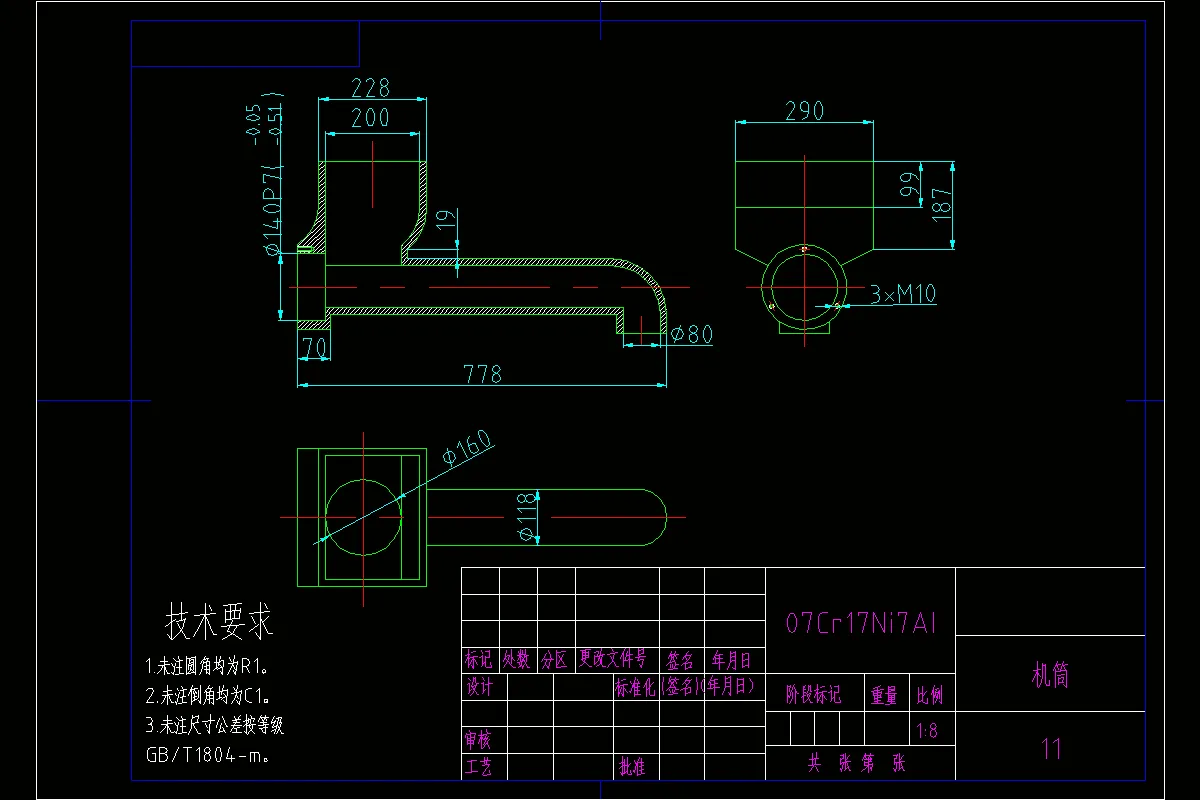Click the 签名 header cell
Image resolution: width=1200 pixels, height=800 pixels.
[x=681, y=660]
